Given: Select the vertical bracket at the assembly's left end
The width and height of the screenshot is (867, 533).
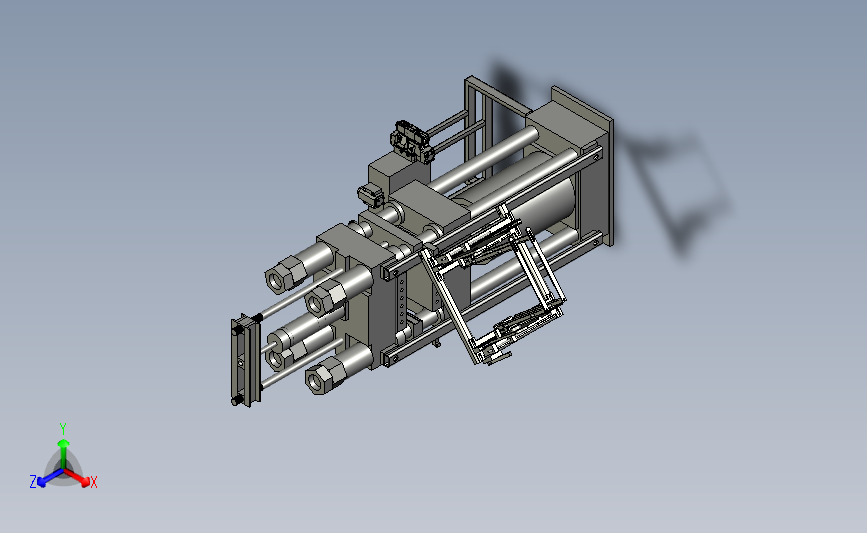Looking at the screenshot, I should [x=245, y=361].
